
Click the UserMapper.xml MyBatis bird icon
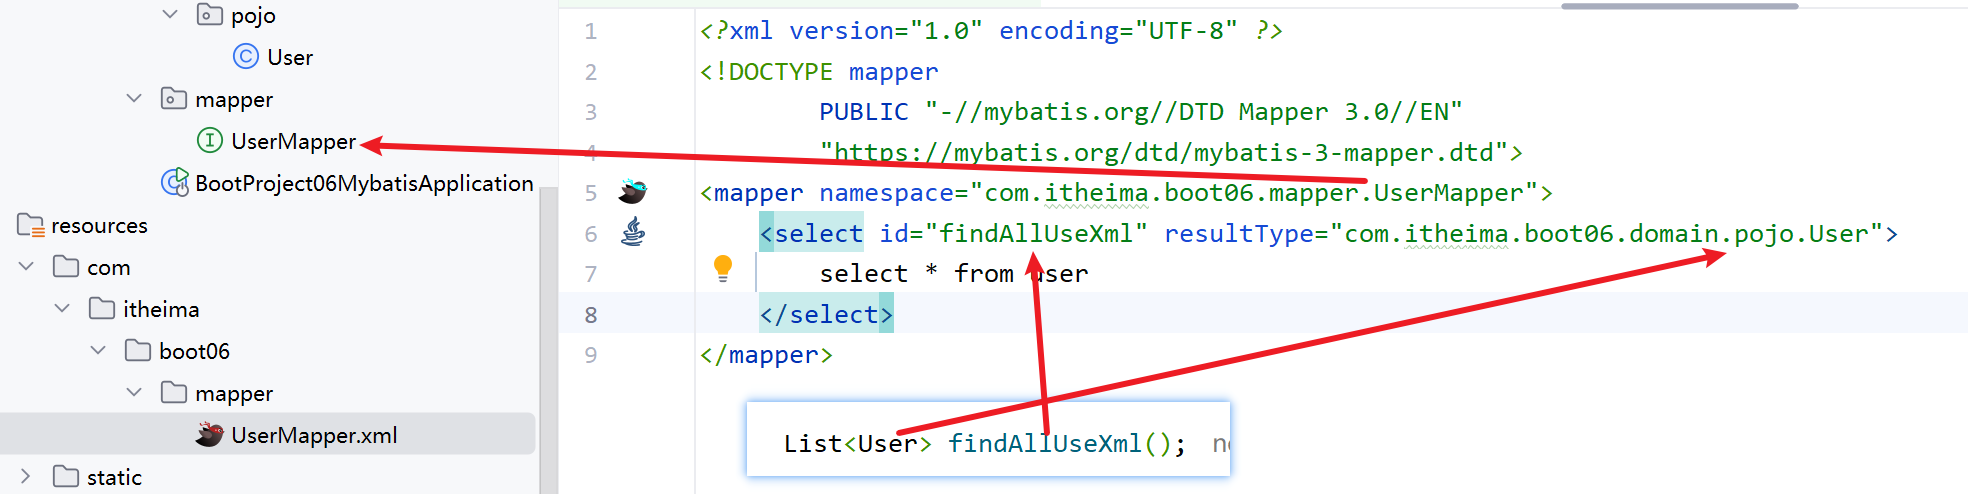click(209, 434)
